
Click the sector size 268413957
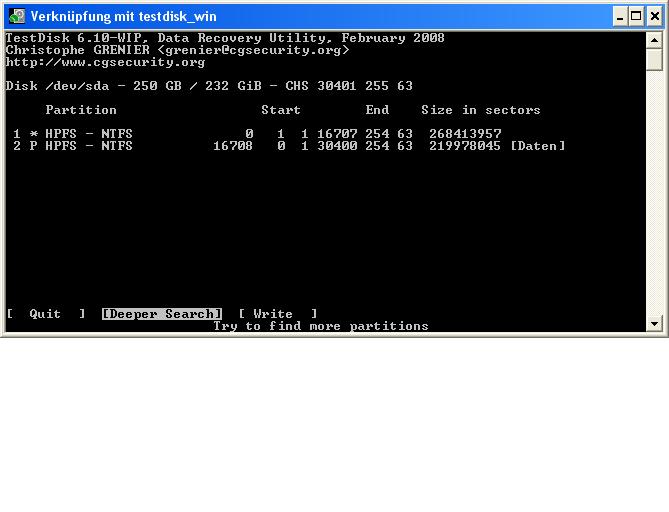465,134
